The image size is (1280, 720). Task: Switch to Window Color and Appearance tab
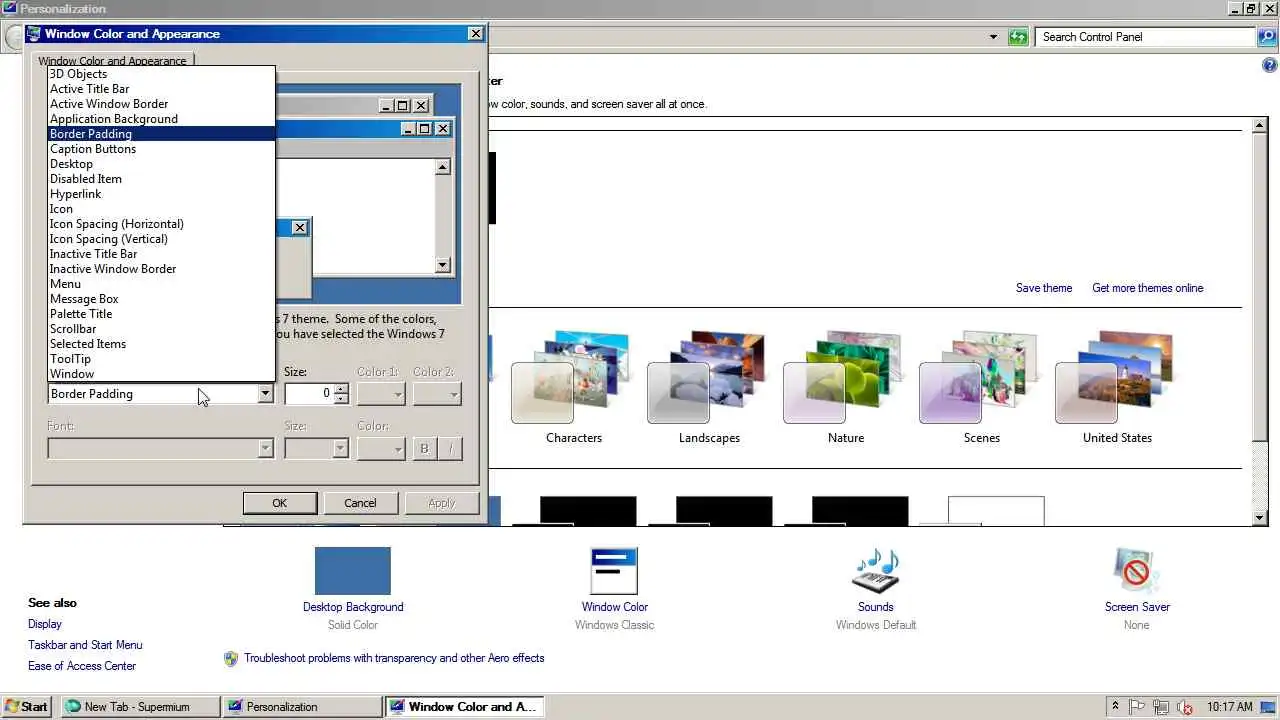pyautogui.click(x=112, y=61)
